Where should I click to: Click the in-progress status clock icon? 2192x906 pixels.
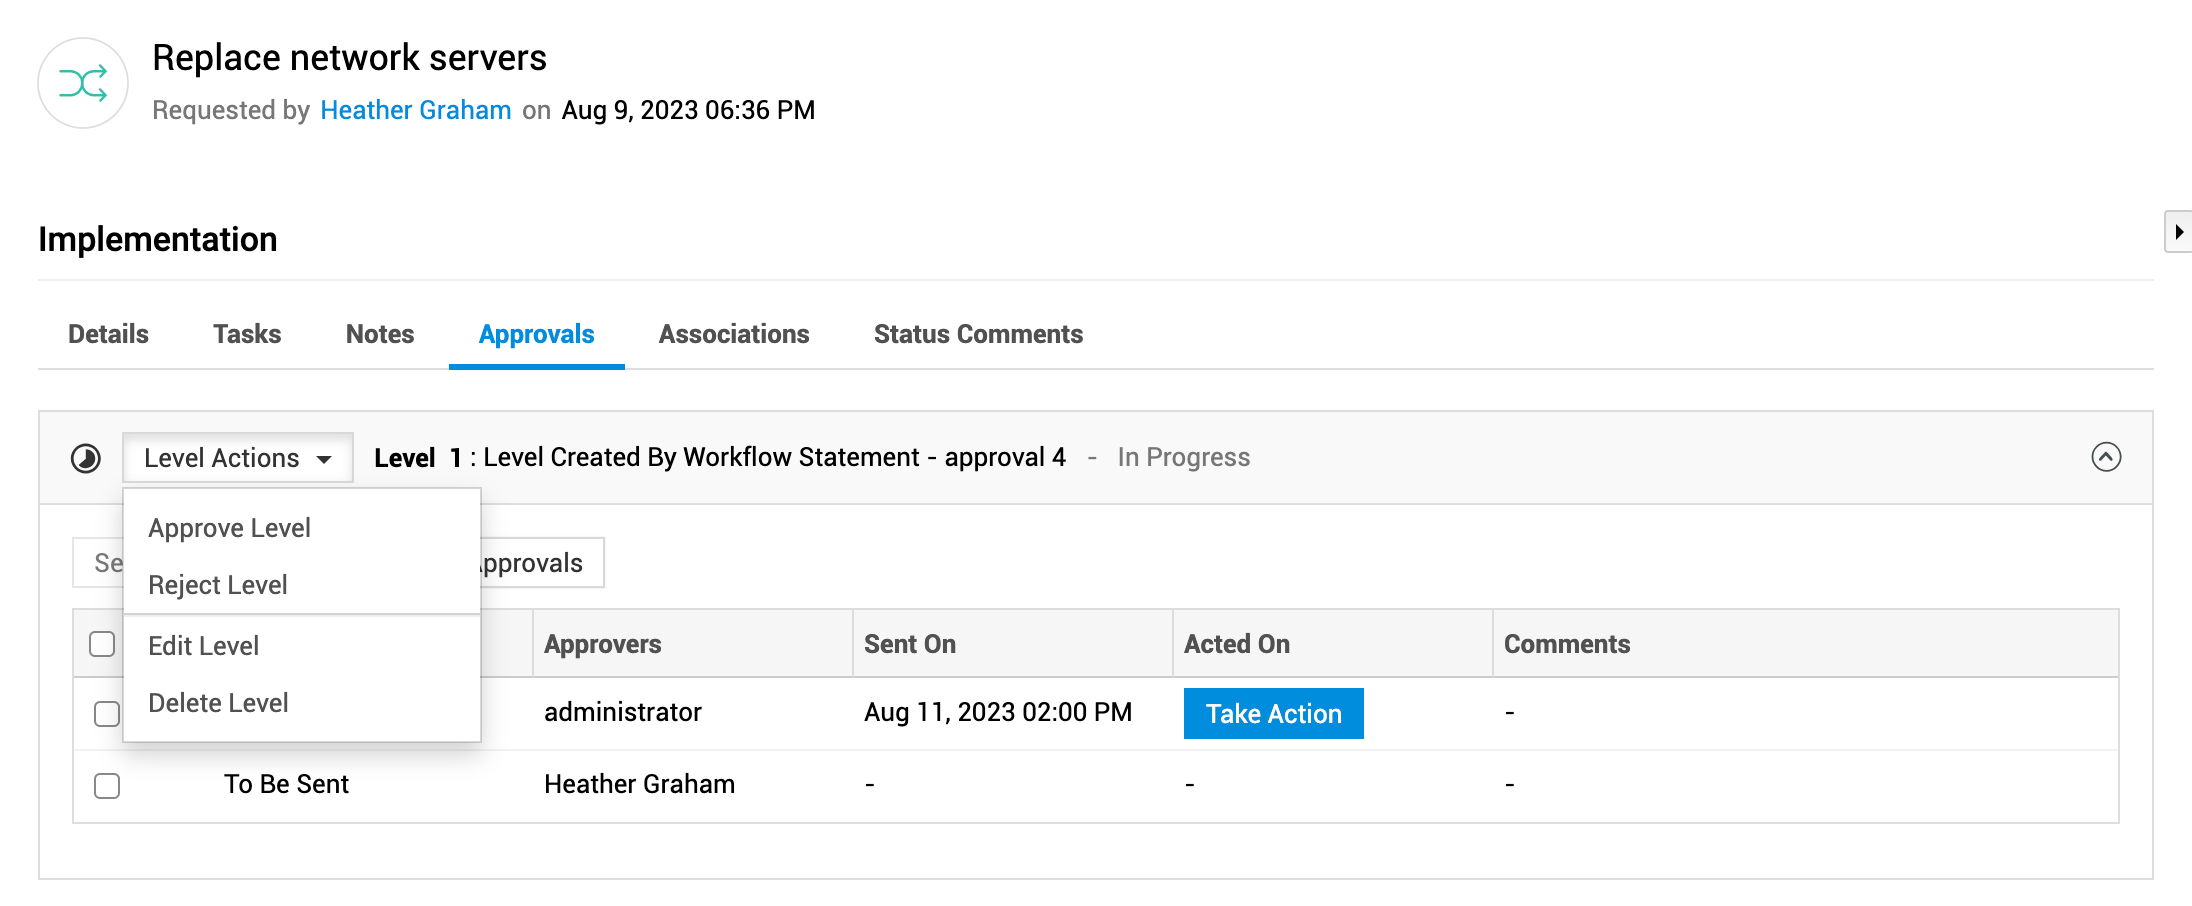click(x=86, y=458)
